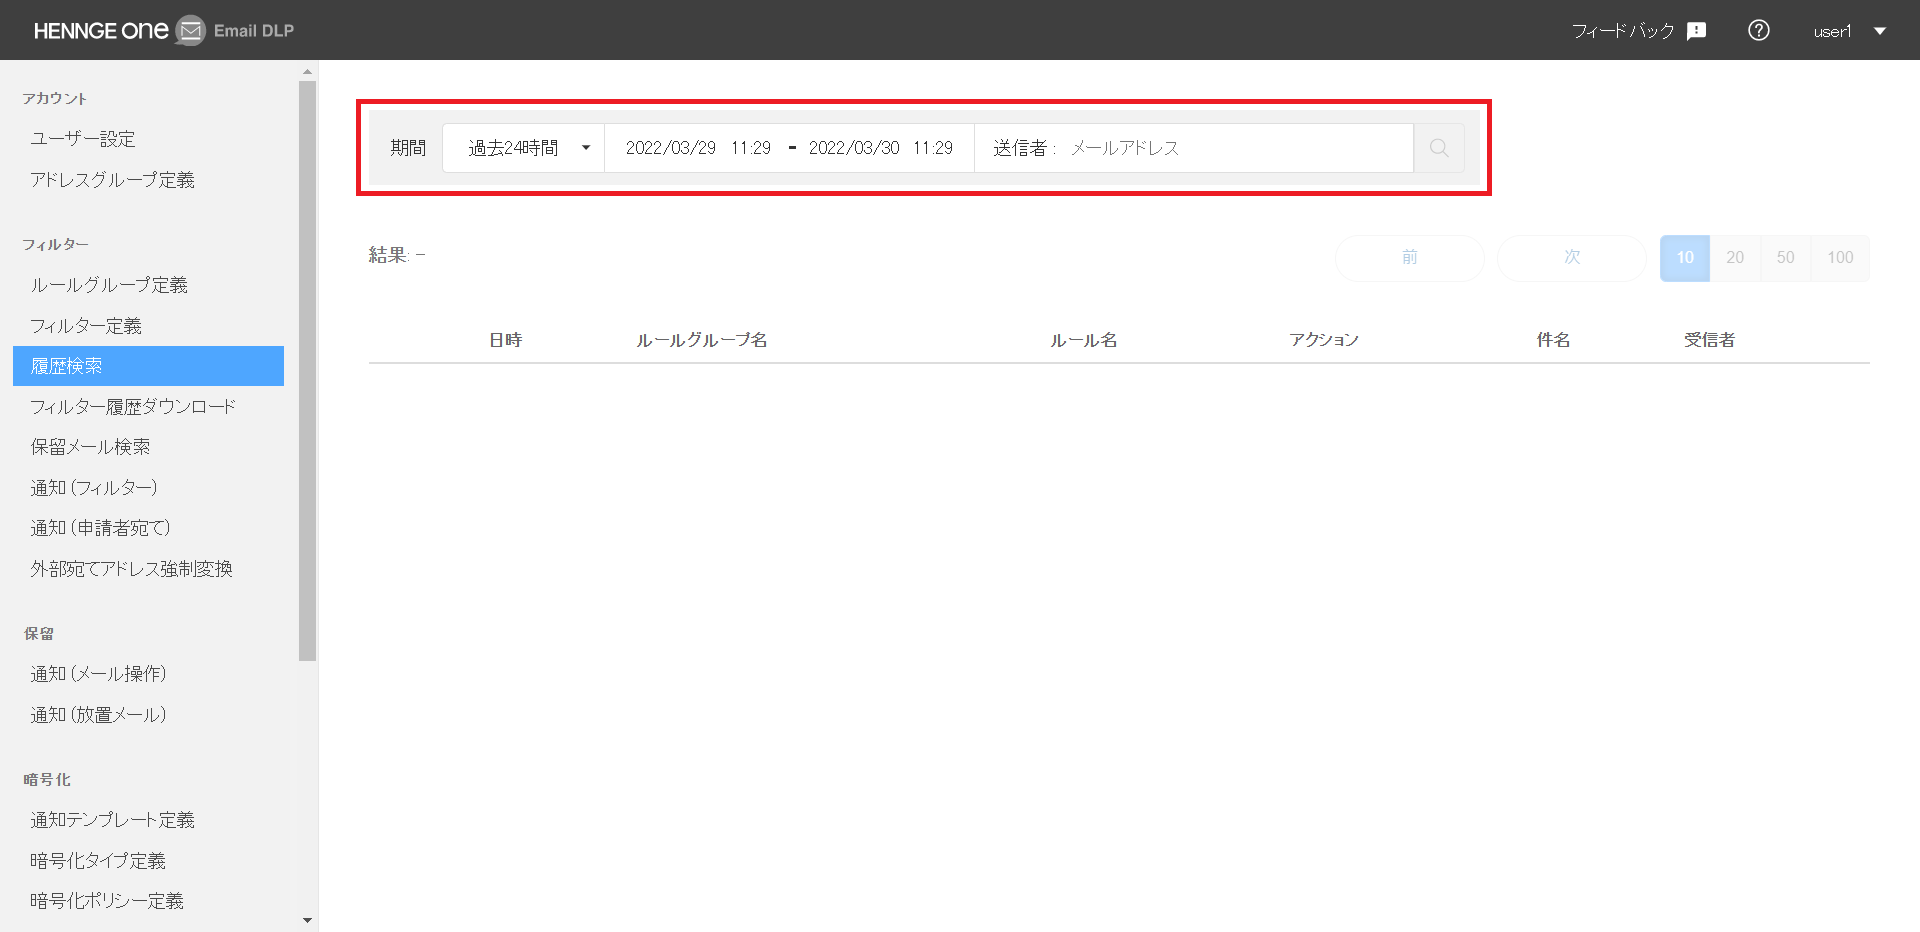The height and width of the screenshot is (932, 1920).
Task: Open 暗号化ポリシー定義 in the sidebar
Action: pyautogui.click(x=107, y=901)
